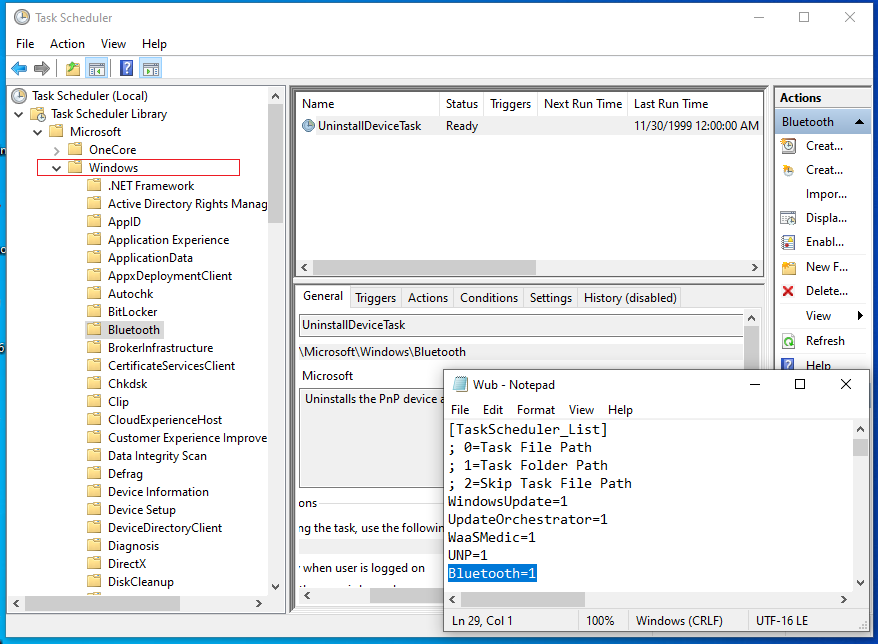Expand the OneCore folder node
878x644 pixels.
(57, 150)
